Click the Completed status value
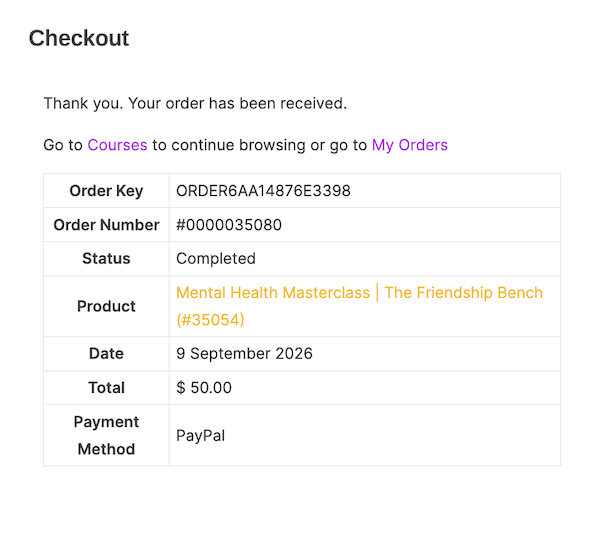Screen dimensions: 600x536 pos(216,259)
